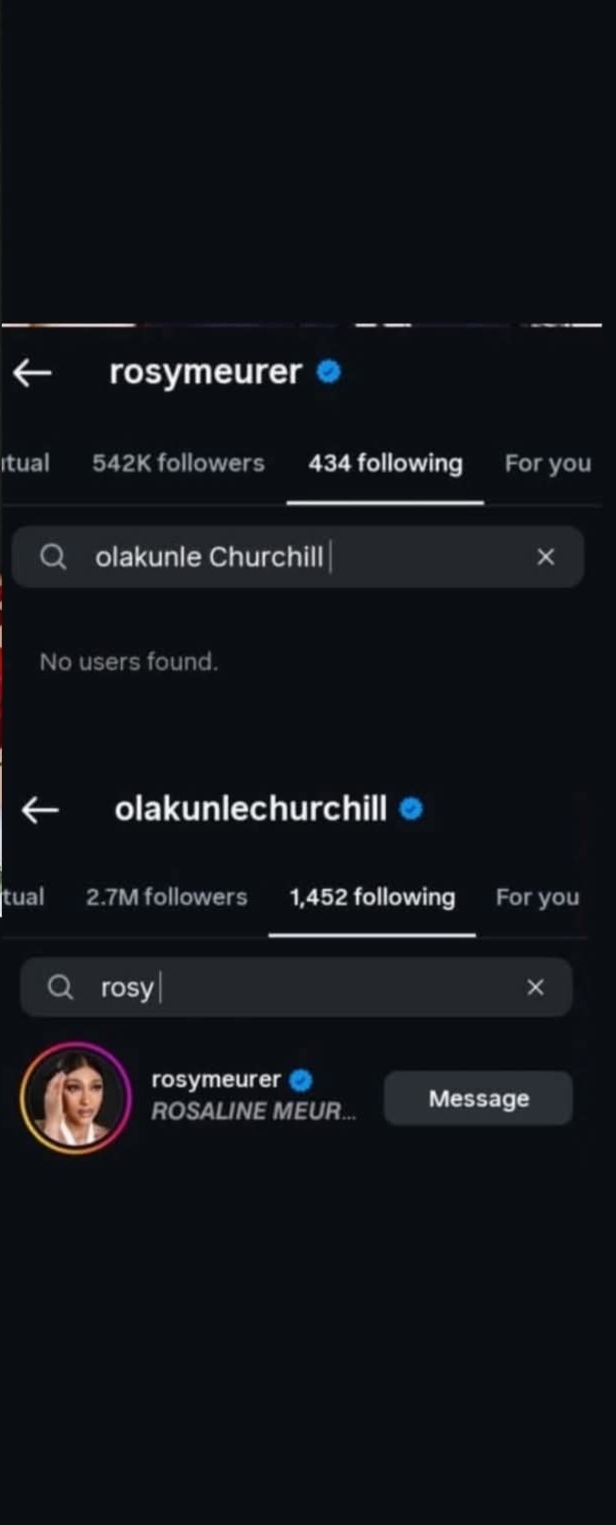Open the 2.7M followers tab
This screenshot has width=616, height=1525.
click(x=166, y=897)
